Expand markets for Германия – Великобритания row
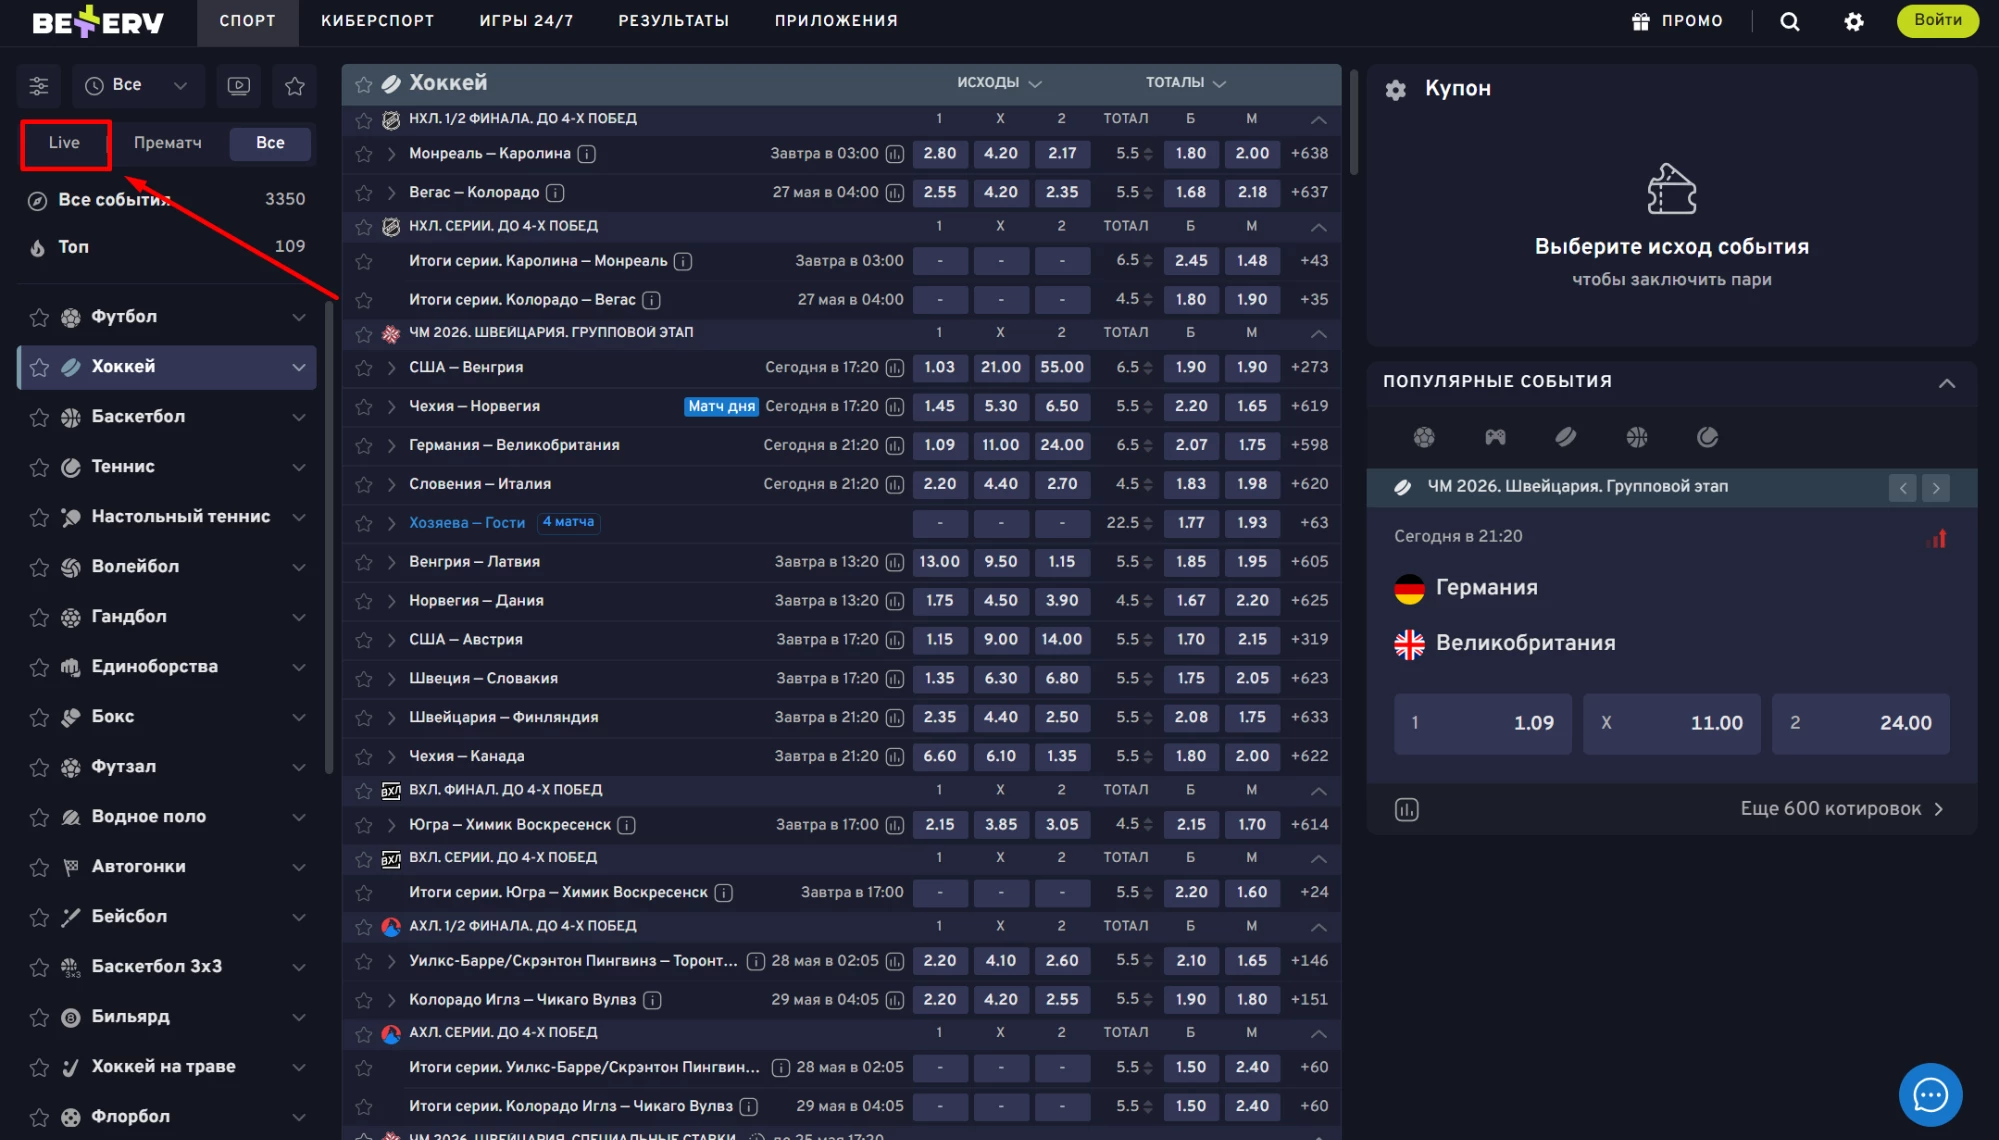The image size is (1999, 1140). click(x=392, y=446)
